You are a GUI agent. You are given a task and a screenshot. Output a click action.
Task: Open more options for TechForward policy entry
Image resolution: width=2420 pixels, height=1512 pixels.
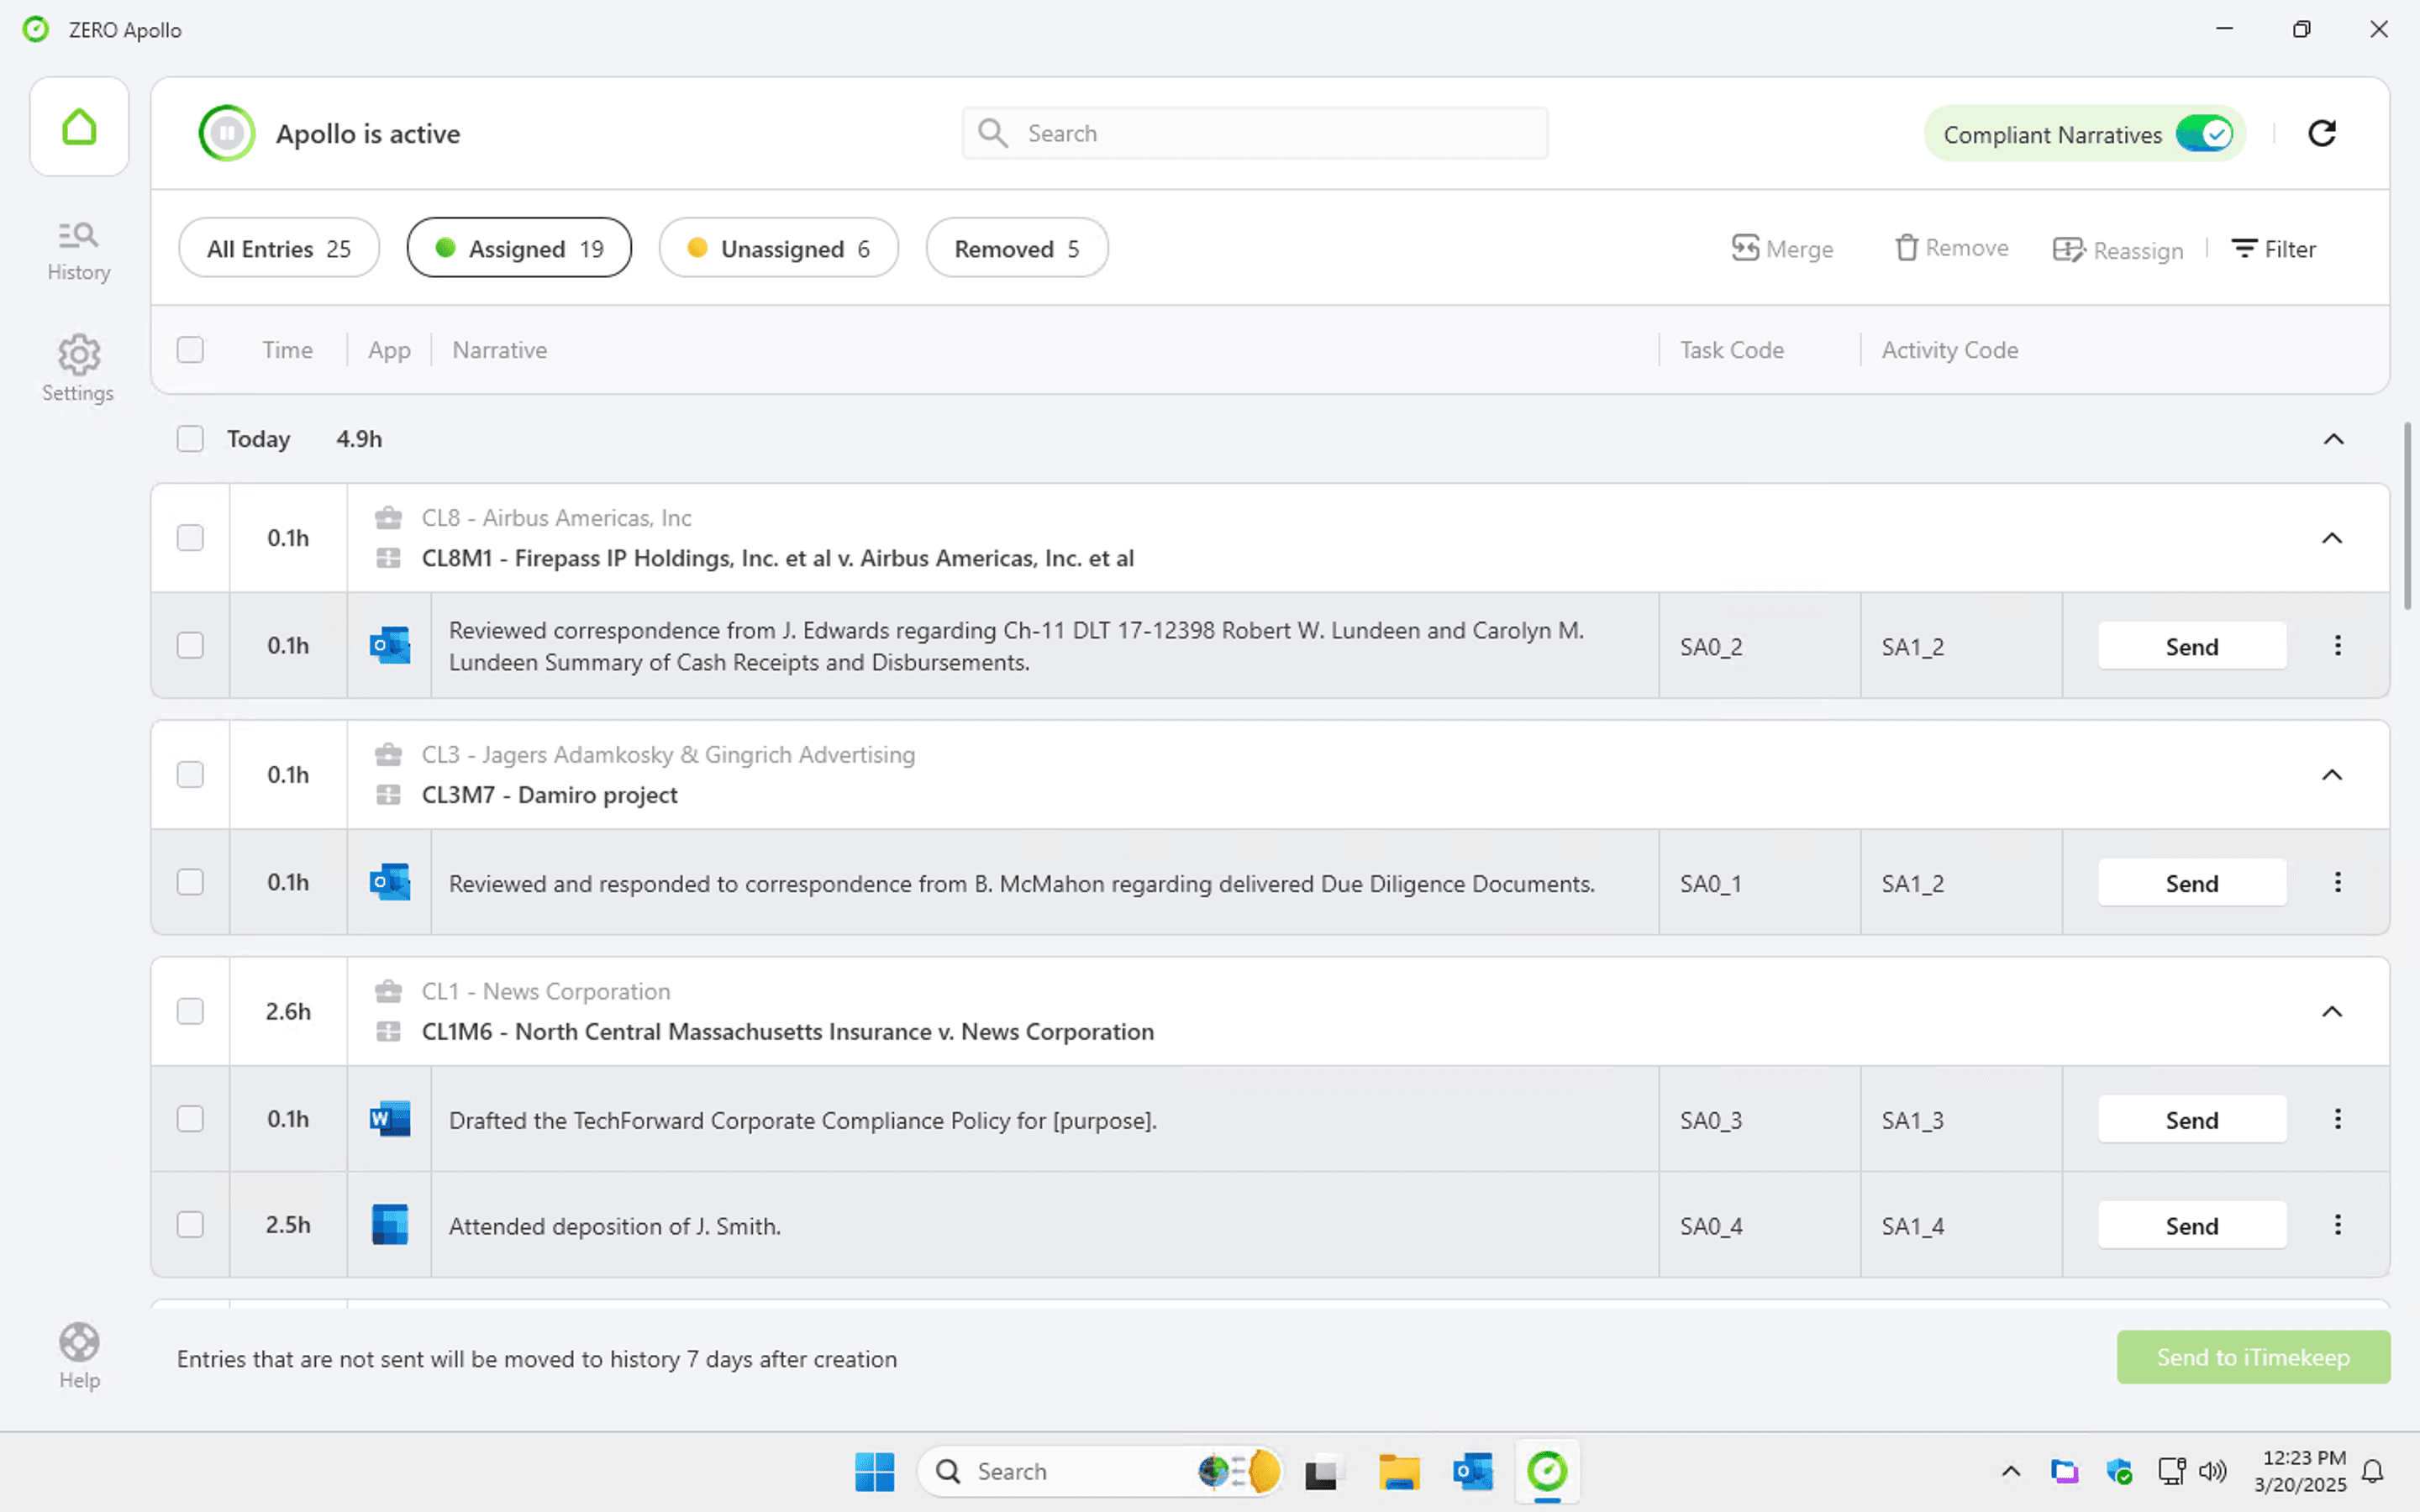tap(2337, 1119)
